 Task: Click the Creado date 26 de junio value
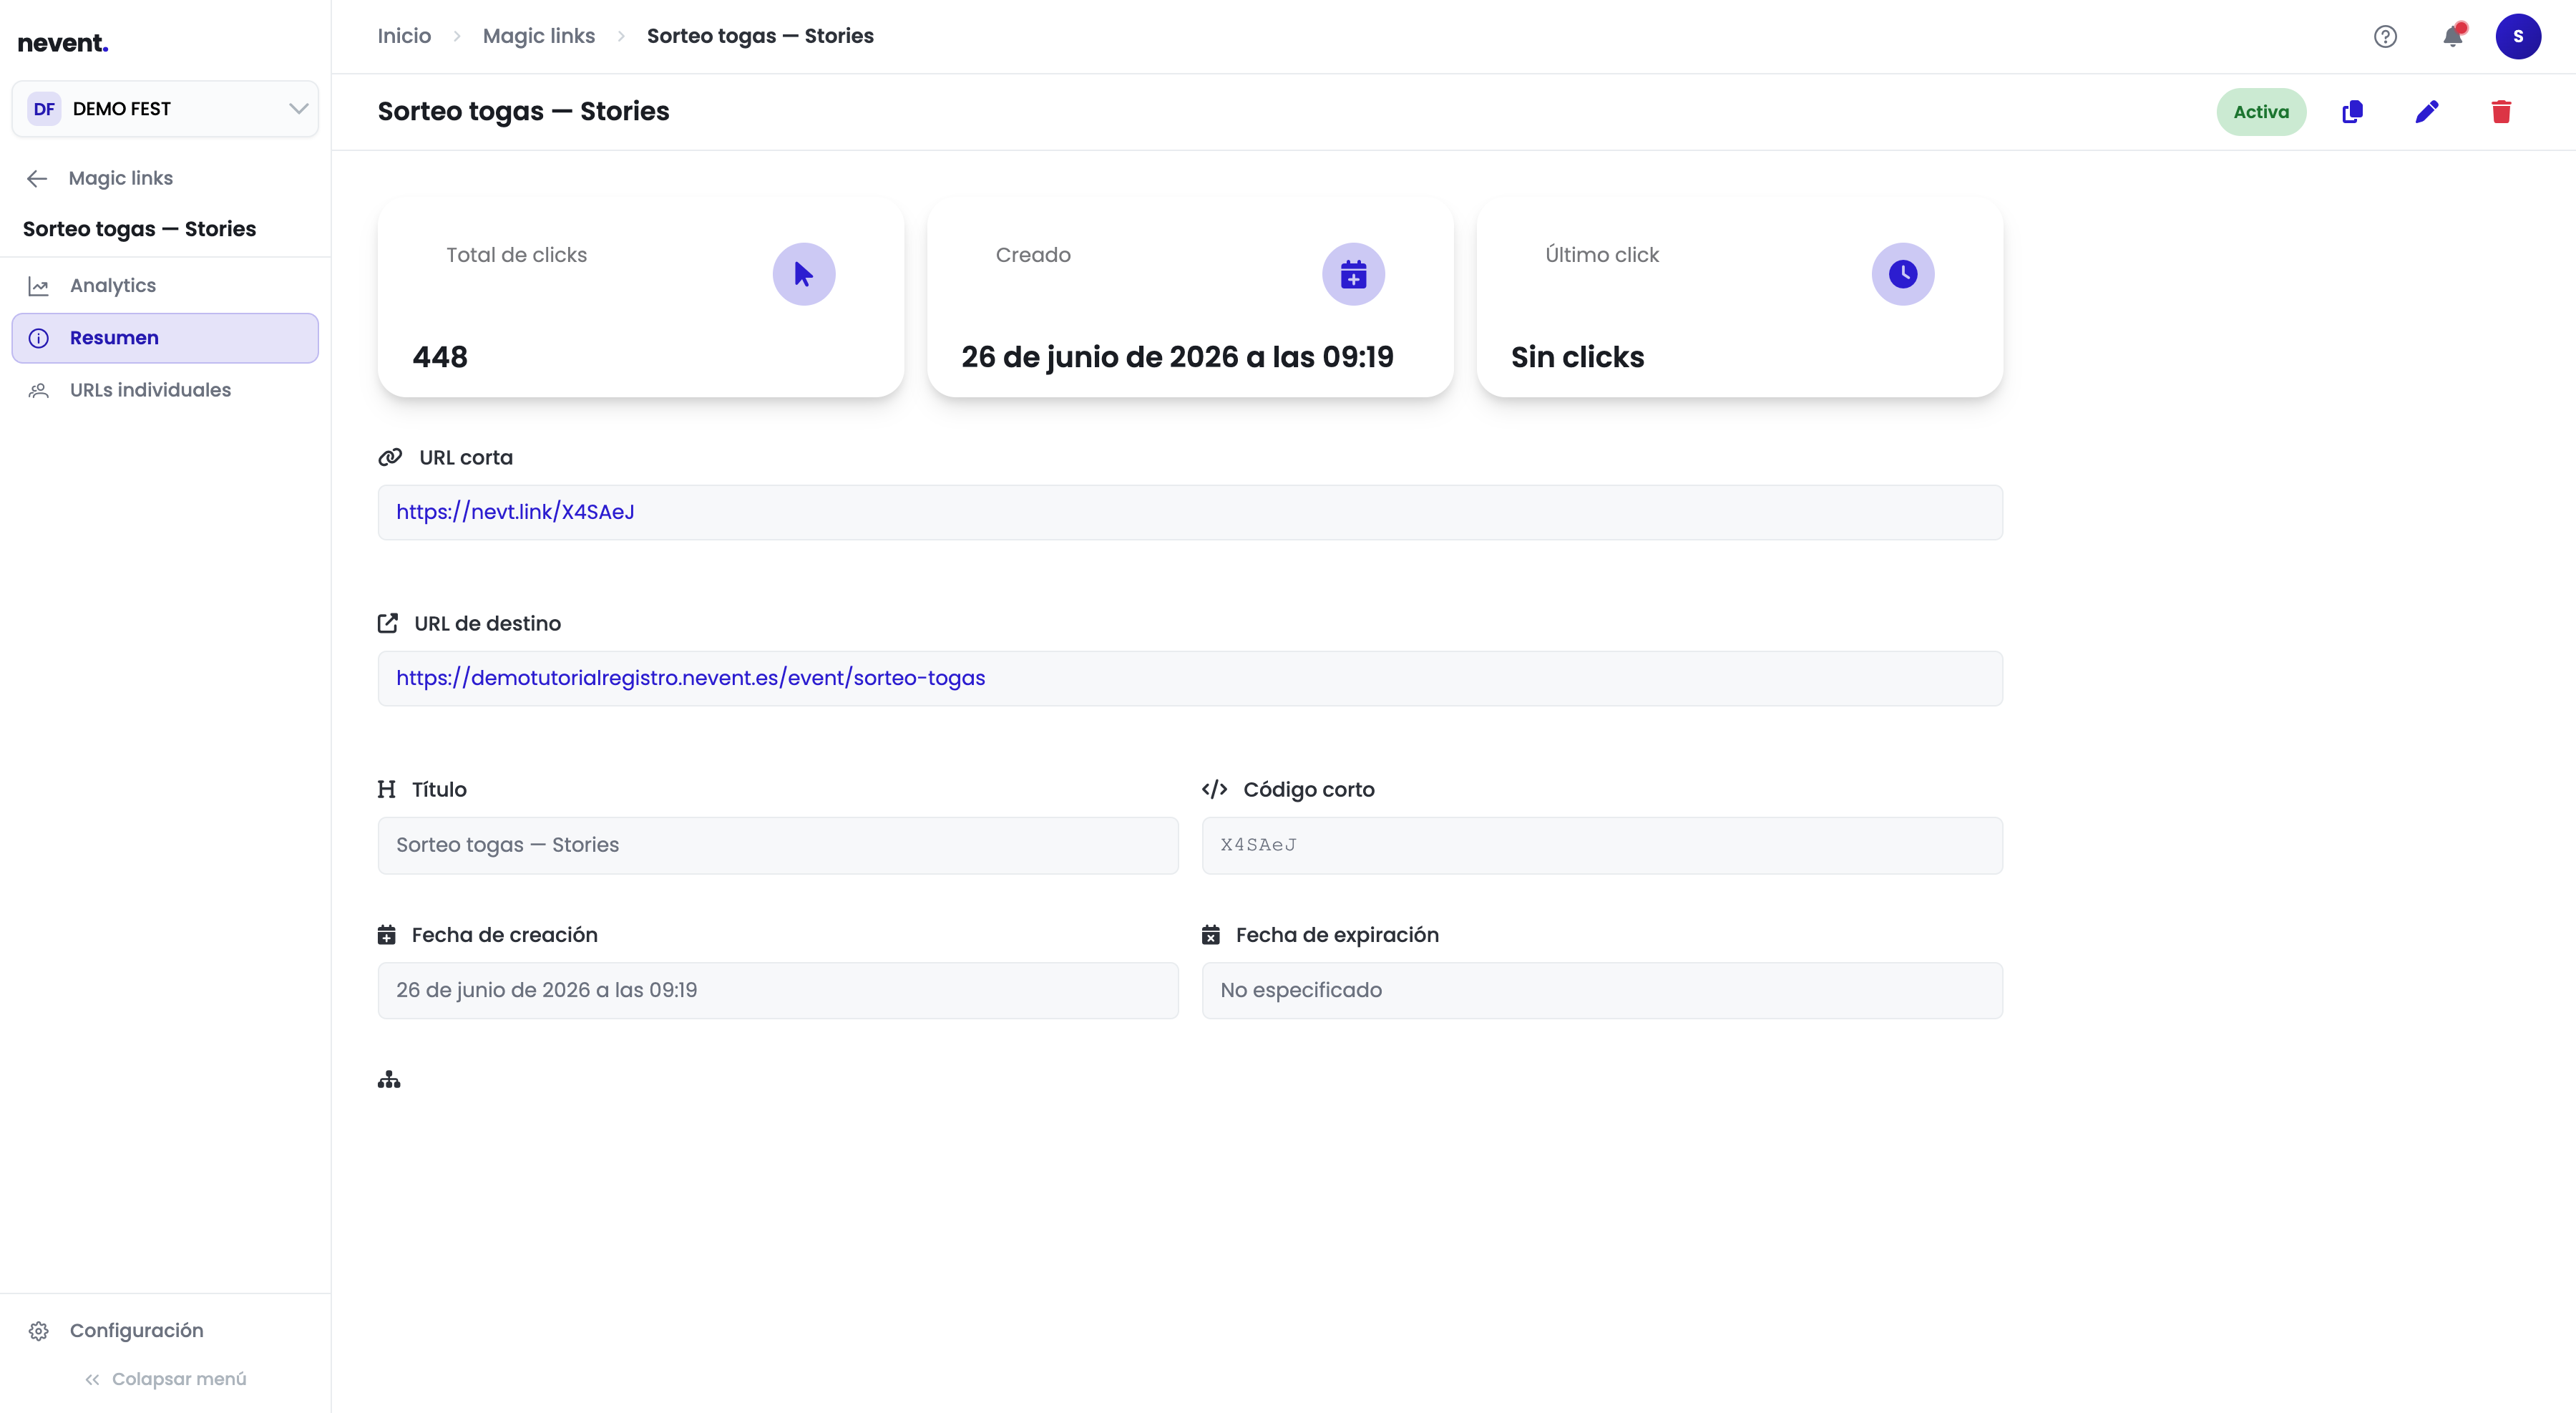pos(1177,357)
